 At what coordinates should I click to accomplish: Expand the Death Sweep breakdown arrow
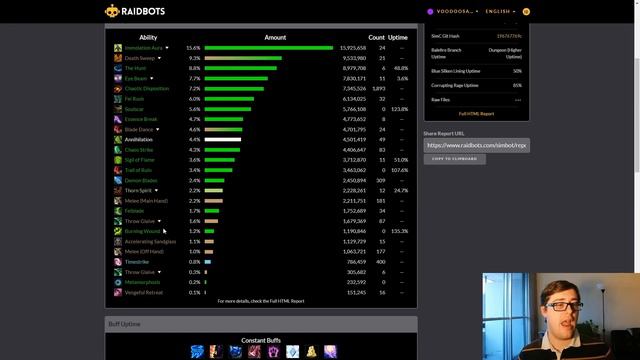tap(159, 58)
